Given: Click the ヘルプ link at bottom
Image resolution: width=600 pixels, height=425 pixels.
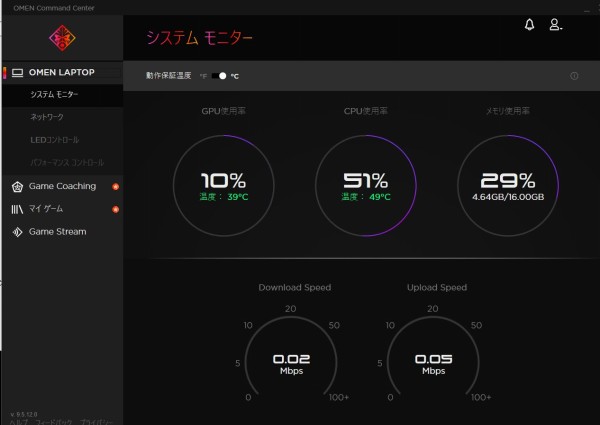Looking at the screenshot, I should (17, 421).
